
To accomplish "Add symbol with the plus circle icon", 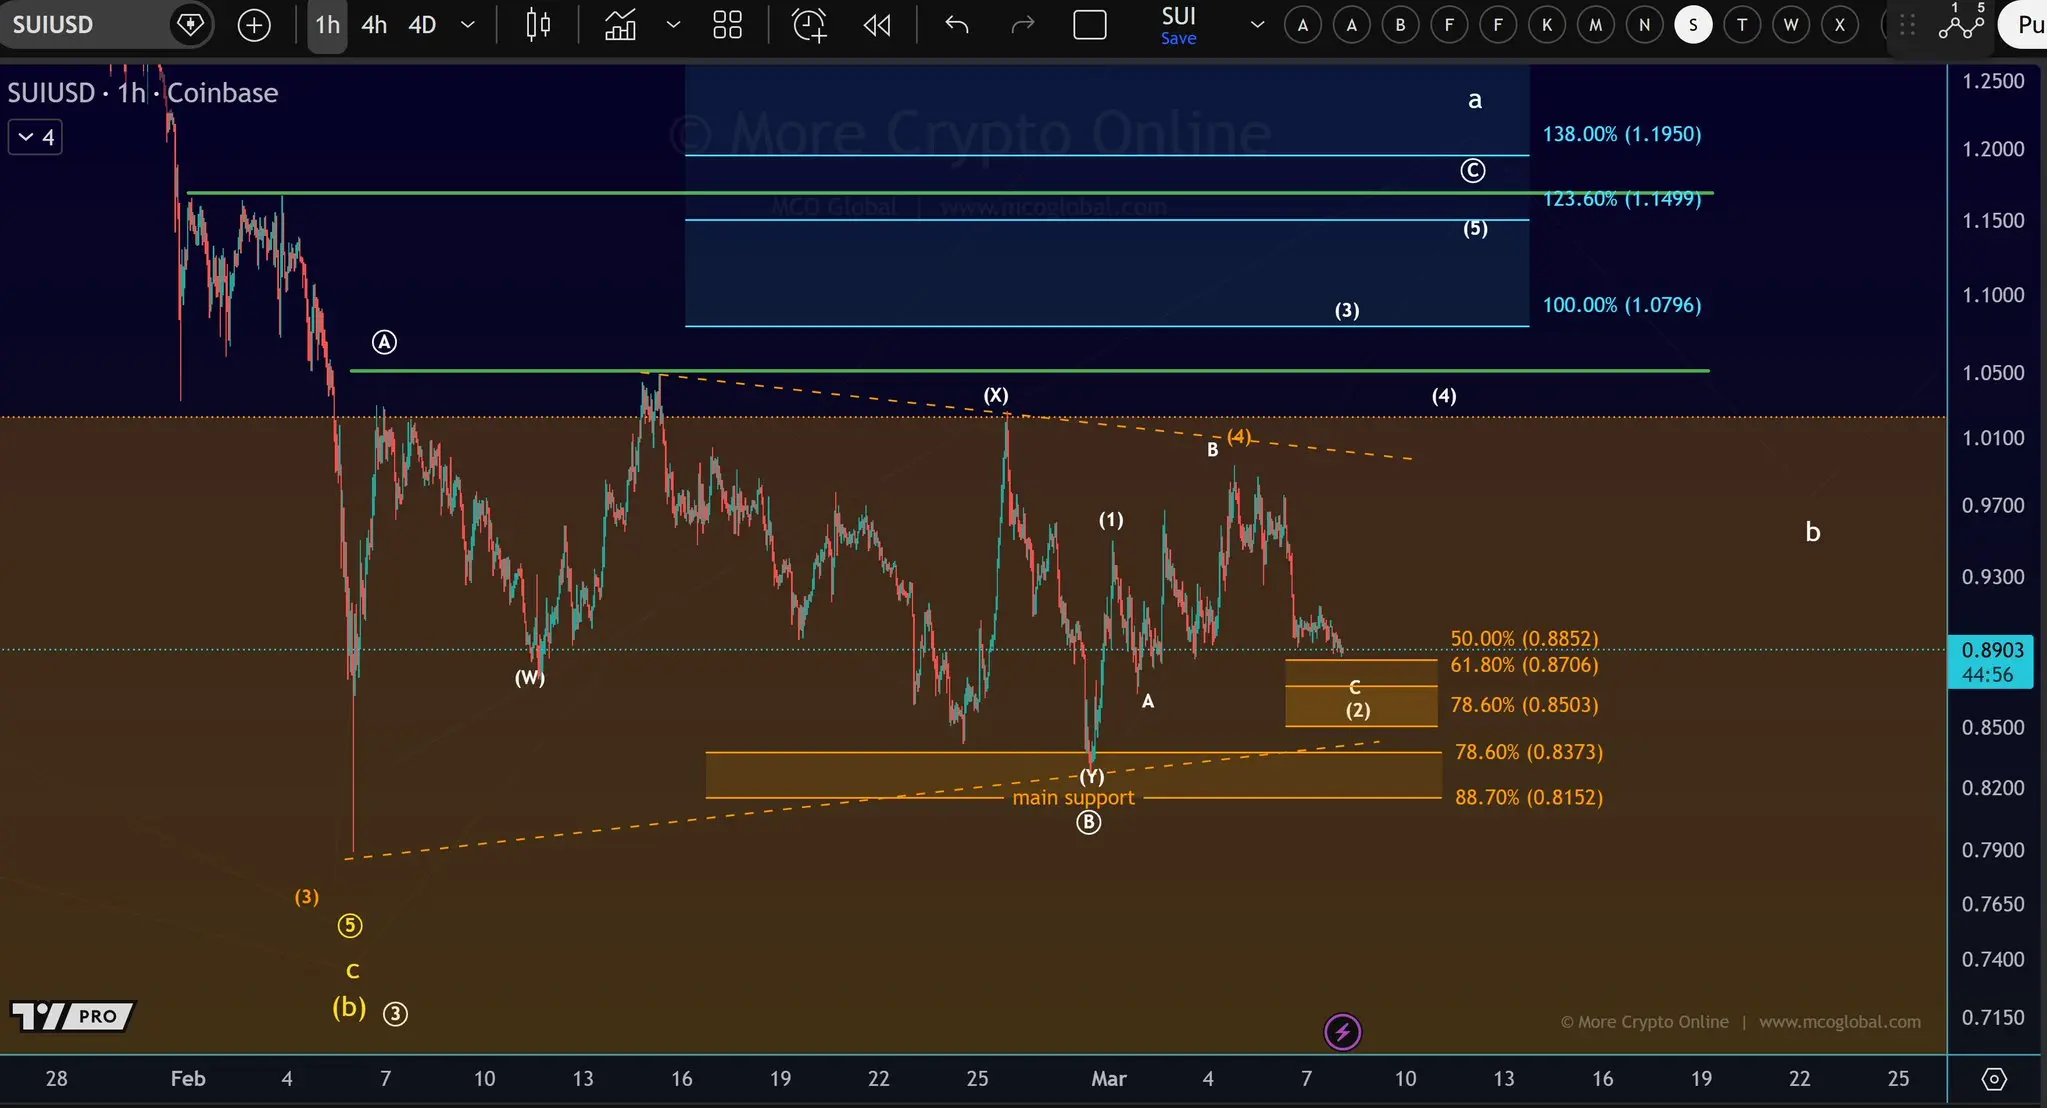I will tap(254, 25).
